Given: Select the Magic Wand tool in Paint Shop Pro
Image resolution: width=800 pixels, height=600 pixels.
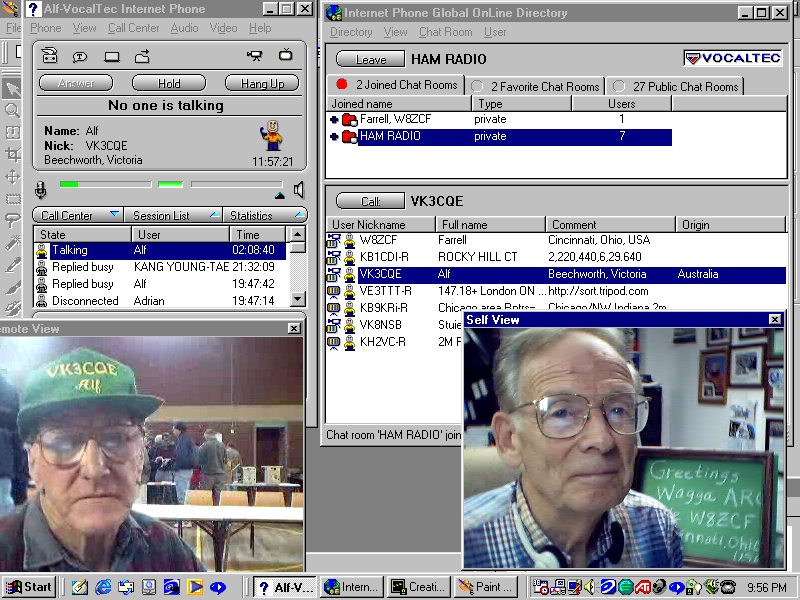Looking at the screenshot, I should 12,242.
